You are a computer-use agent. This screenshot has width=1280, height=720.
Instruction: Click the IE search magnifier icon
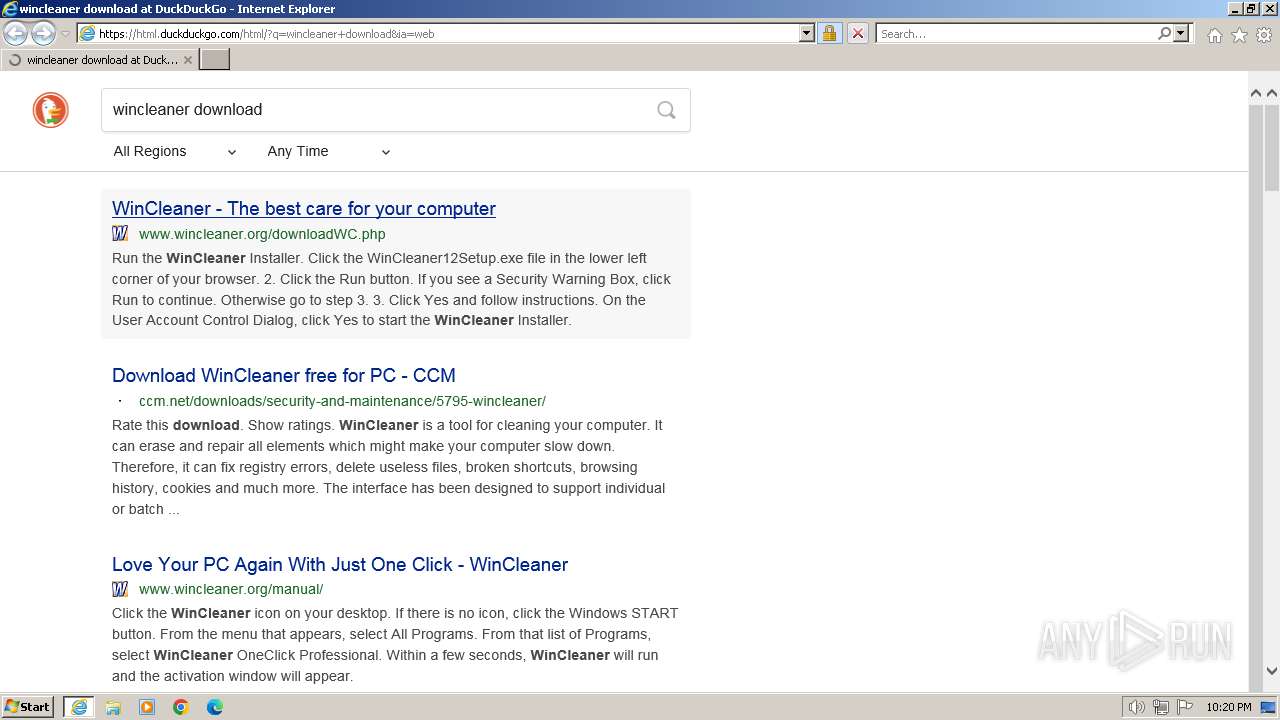pos(1164,33)
